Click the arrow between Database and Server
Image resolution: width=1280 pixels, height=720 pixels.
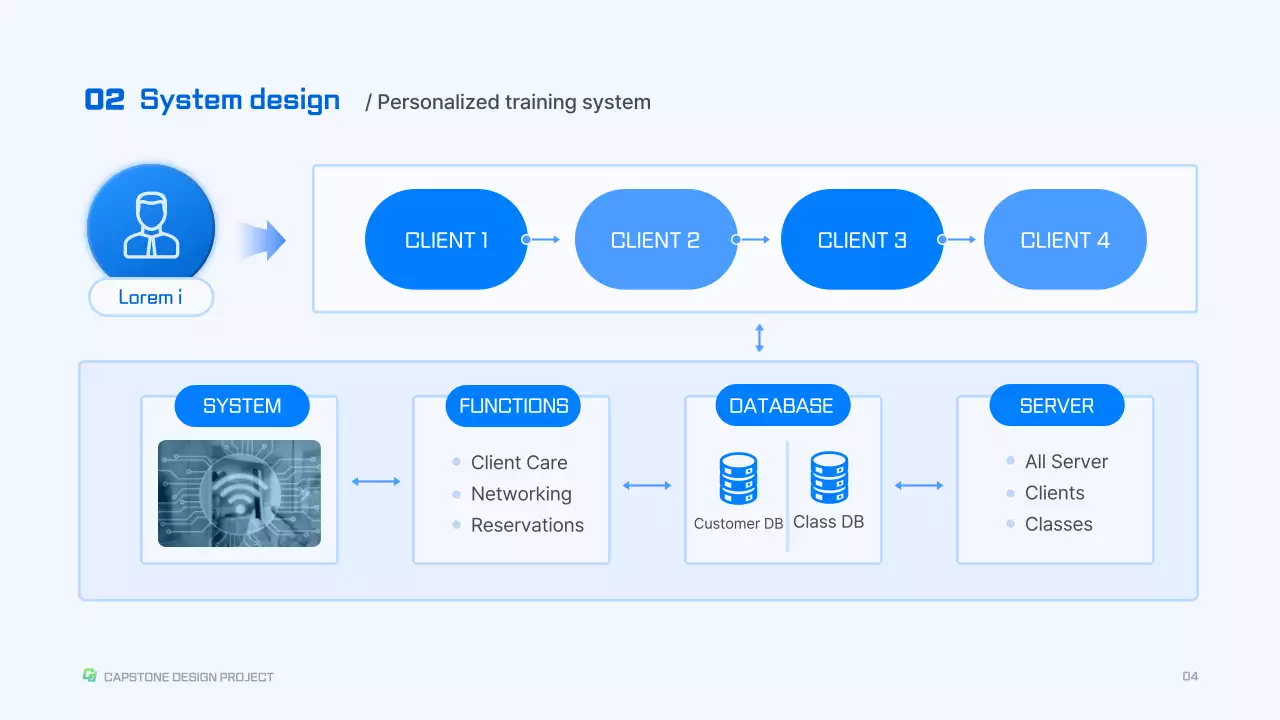(x=918, y=486)
